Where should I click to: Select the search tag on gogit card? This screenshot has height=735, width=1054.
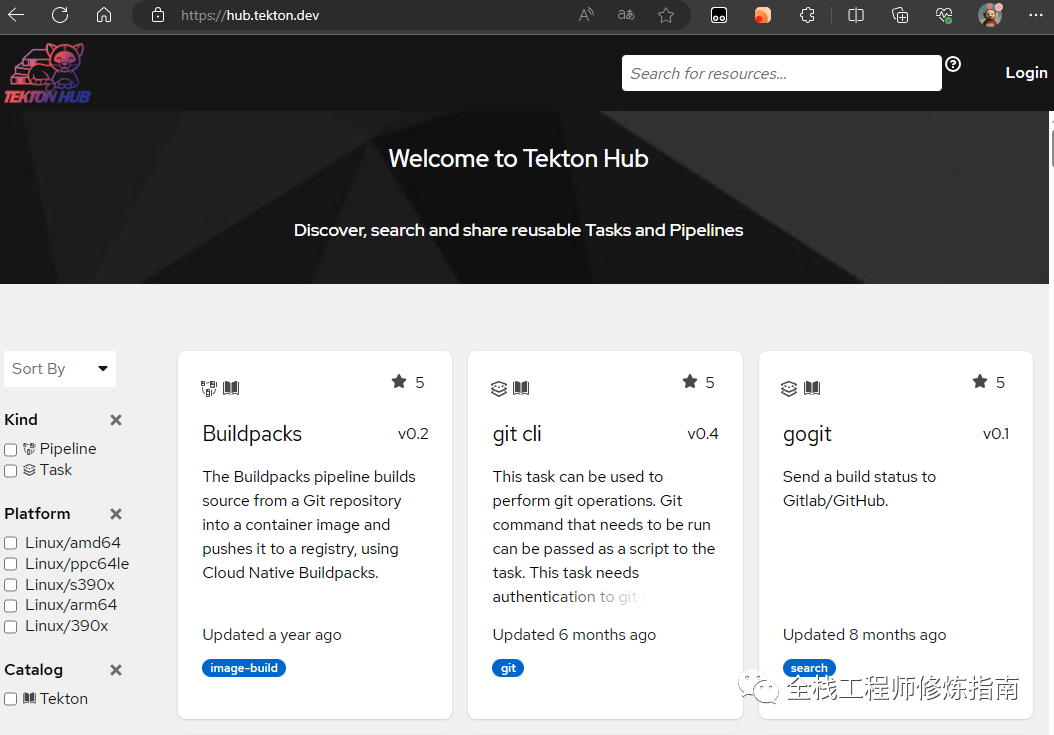[809, 668]
